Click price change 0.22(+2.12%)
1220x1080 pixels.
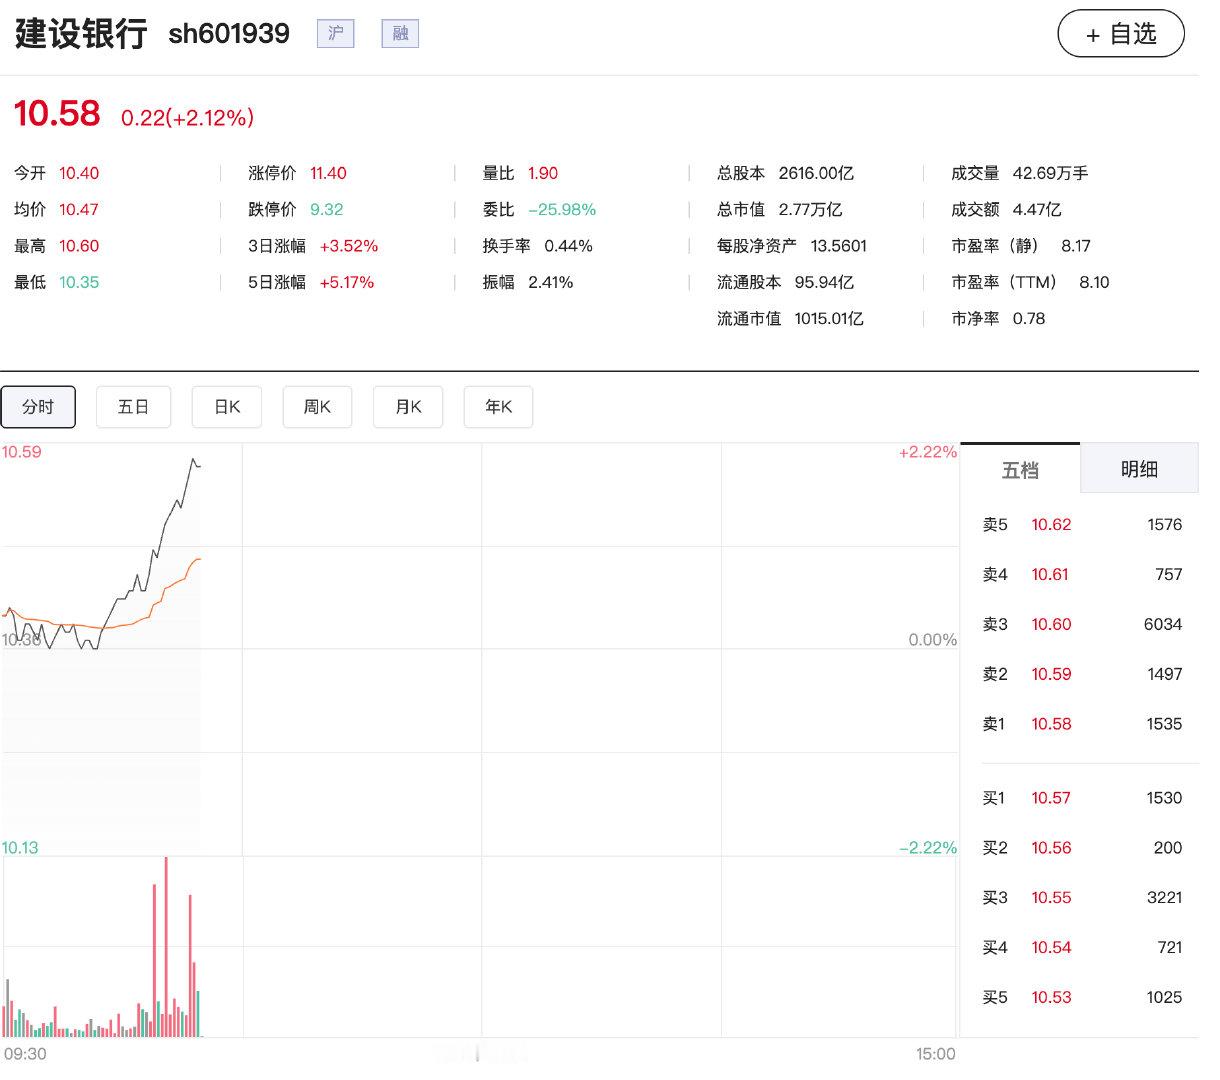click(187, 118)
